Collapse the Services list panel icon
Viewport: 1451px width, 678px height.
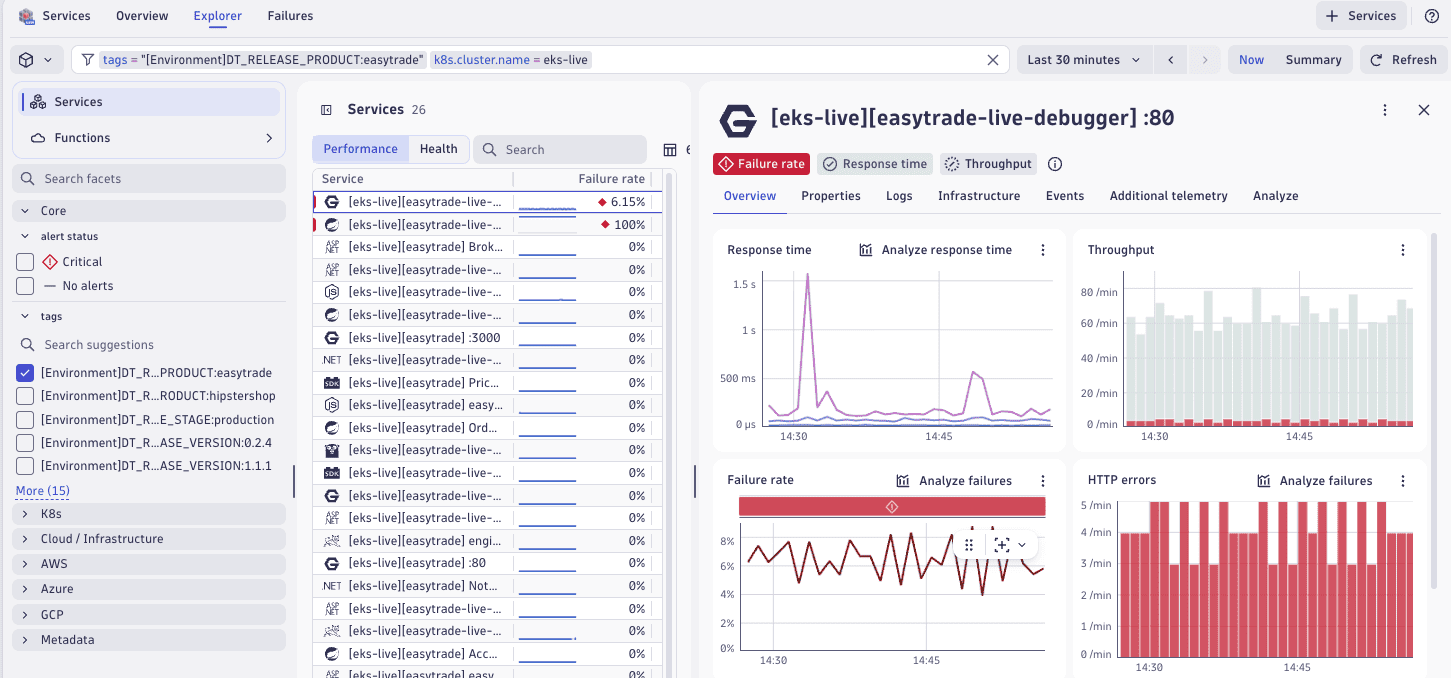[x=326, y=110]
